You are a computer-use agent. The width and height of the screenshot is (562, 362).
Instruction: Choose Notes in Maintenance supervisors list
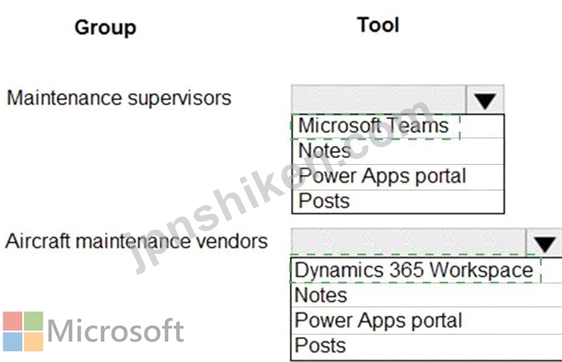(x=398, y=151)
